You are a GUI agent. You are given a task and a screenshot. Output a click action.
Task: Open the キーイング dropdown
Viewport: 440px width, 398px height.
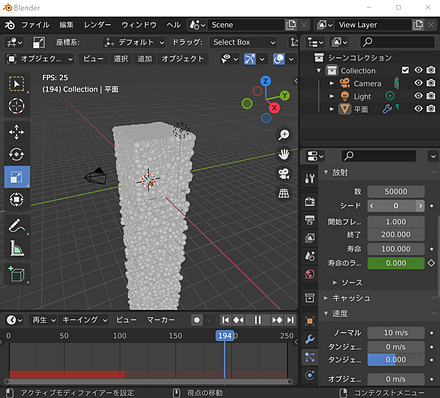coord(84,320)
